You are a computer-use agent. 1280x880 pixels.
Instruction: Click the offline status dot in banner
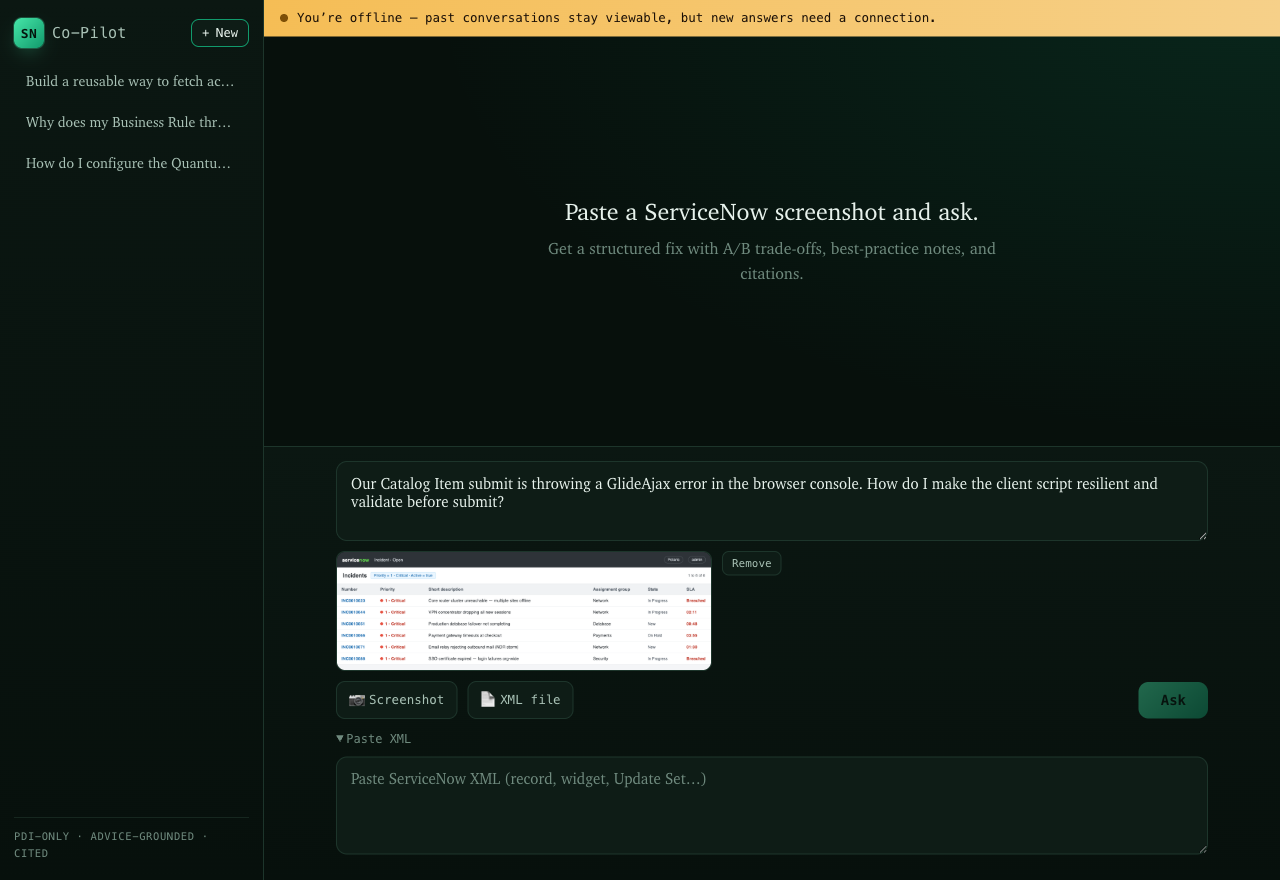tap(284, 18)
